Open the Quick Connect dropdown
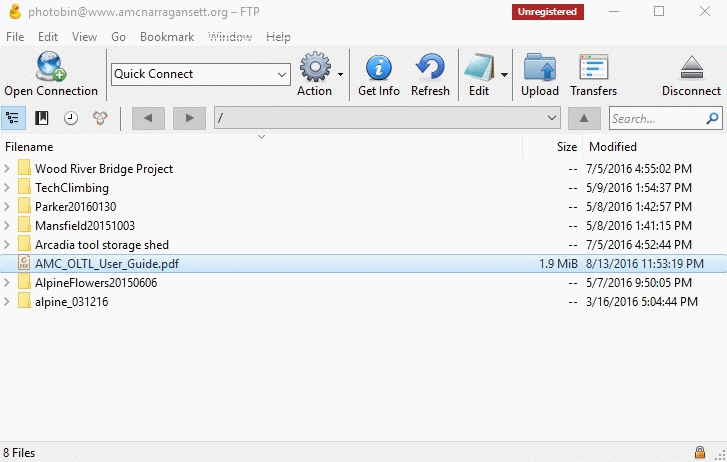 281,74
